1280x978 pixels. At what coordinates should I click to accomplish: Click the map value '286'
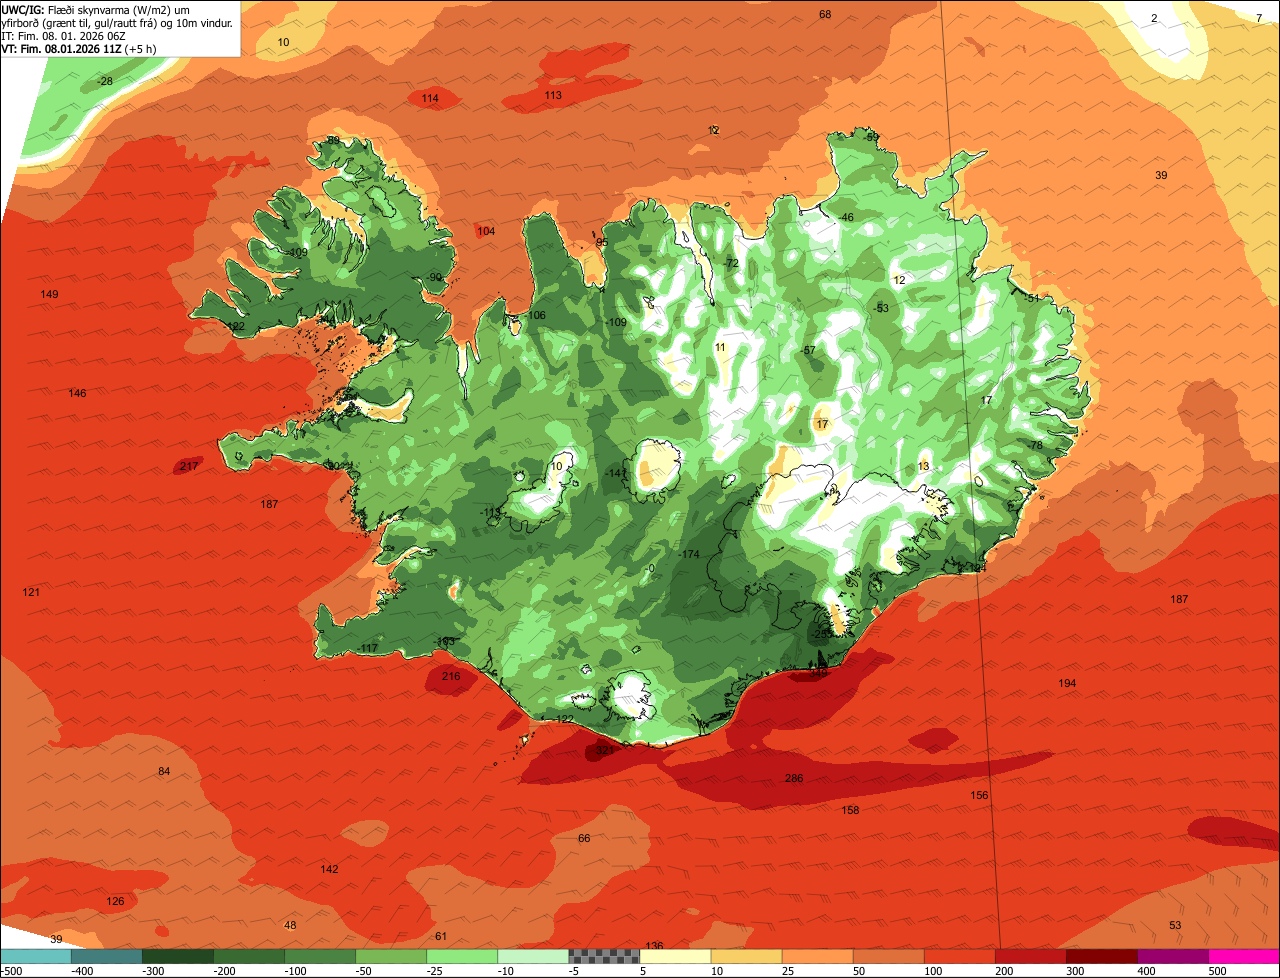tap(794, 778)
